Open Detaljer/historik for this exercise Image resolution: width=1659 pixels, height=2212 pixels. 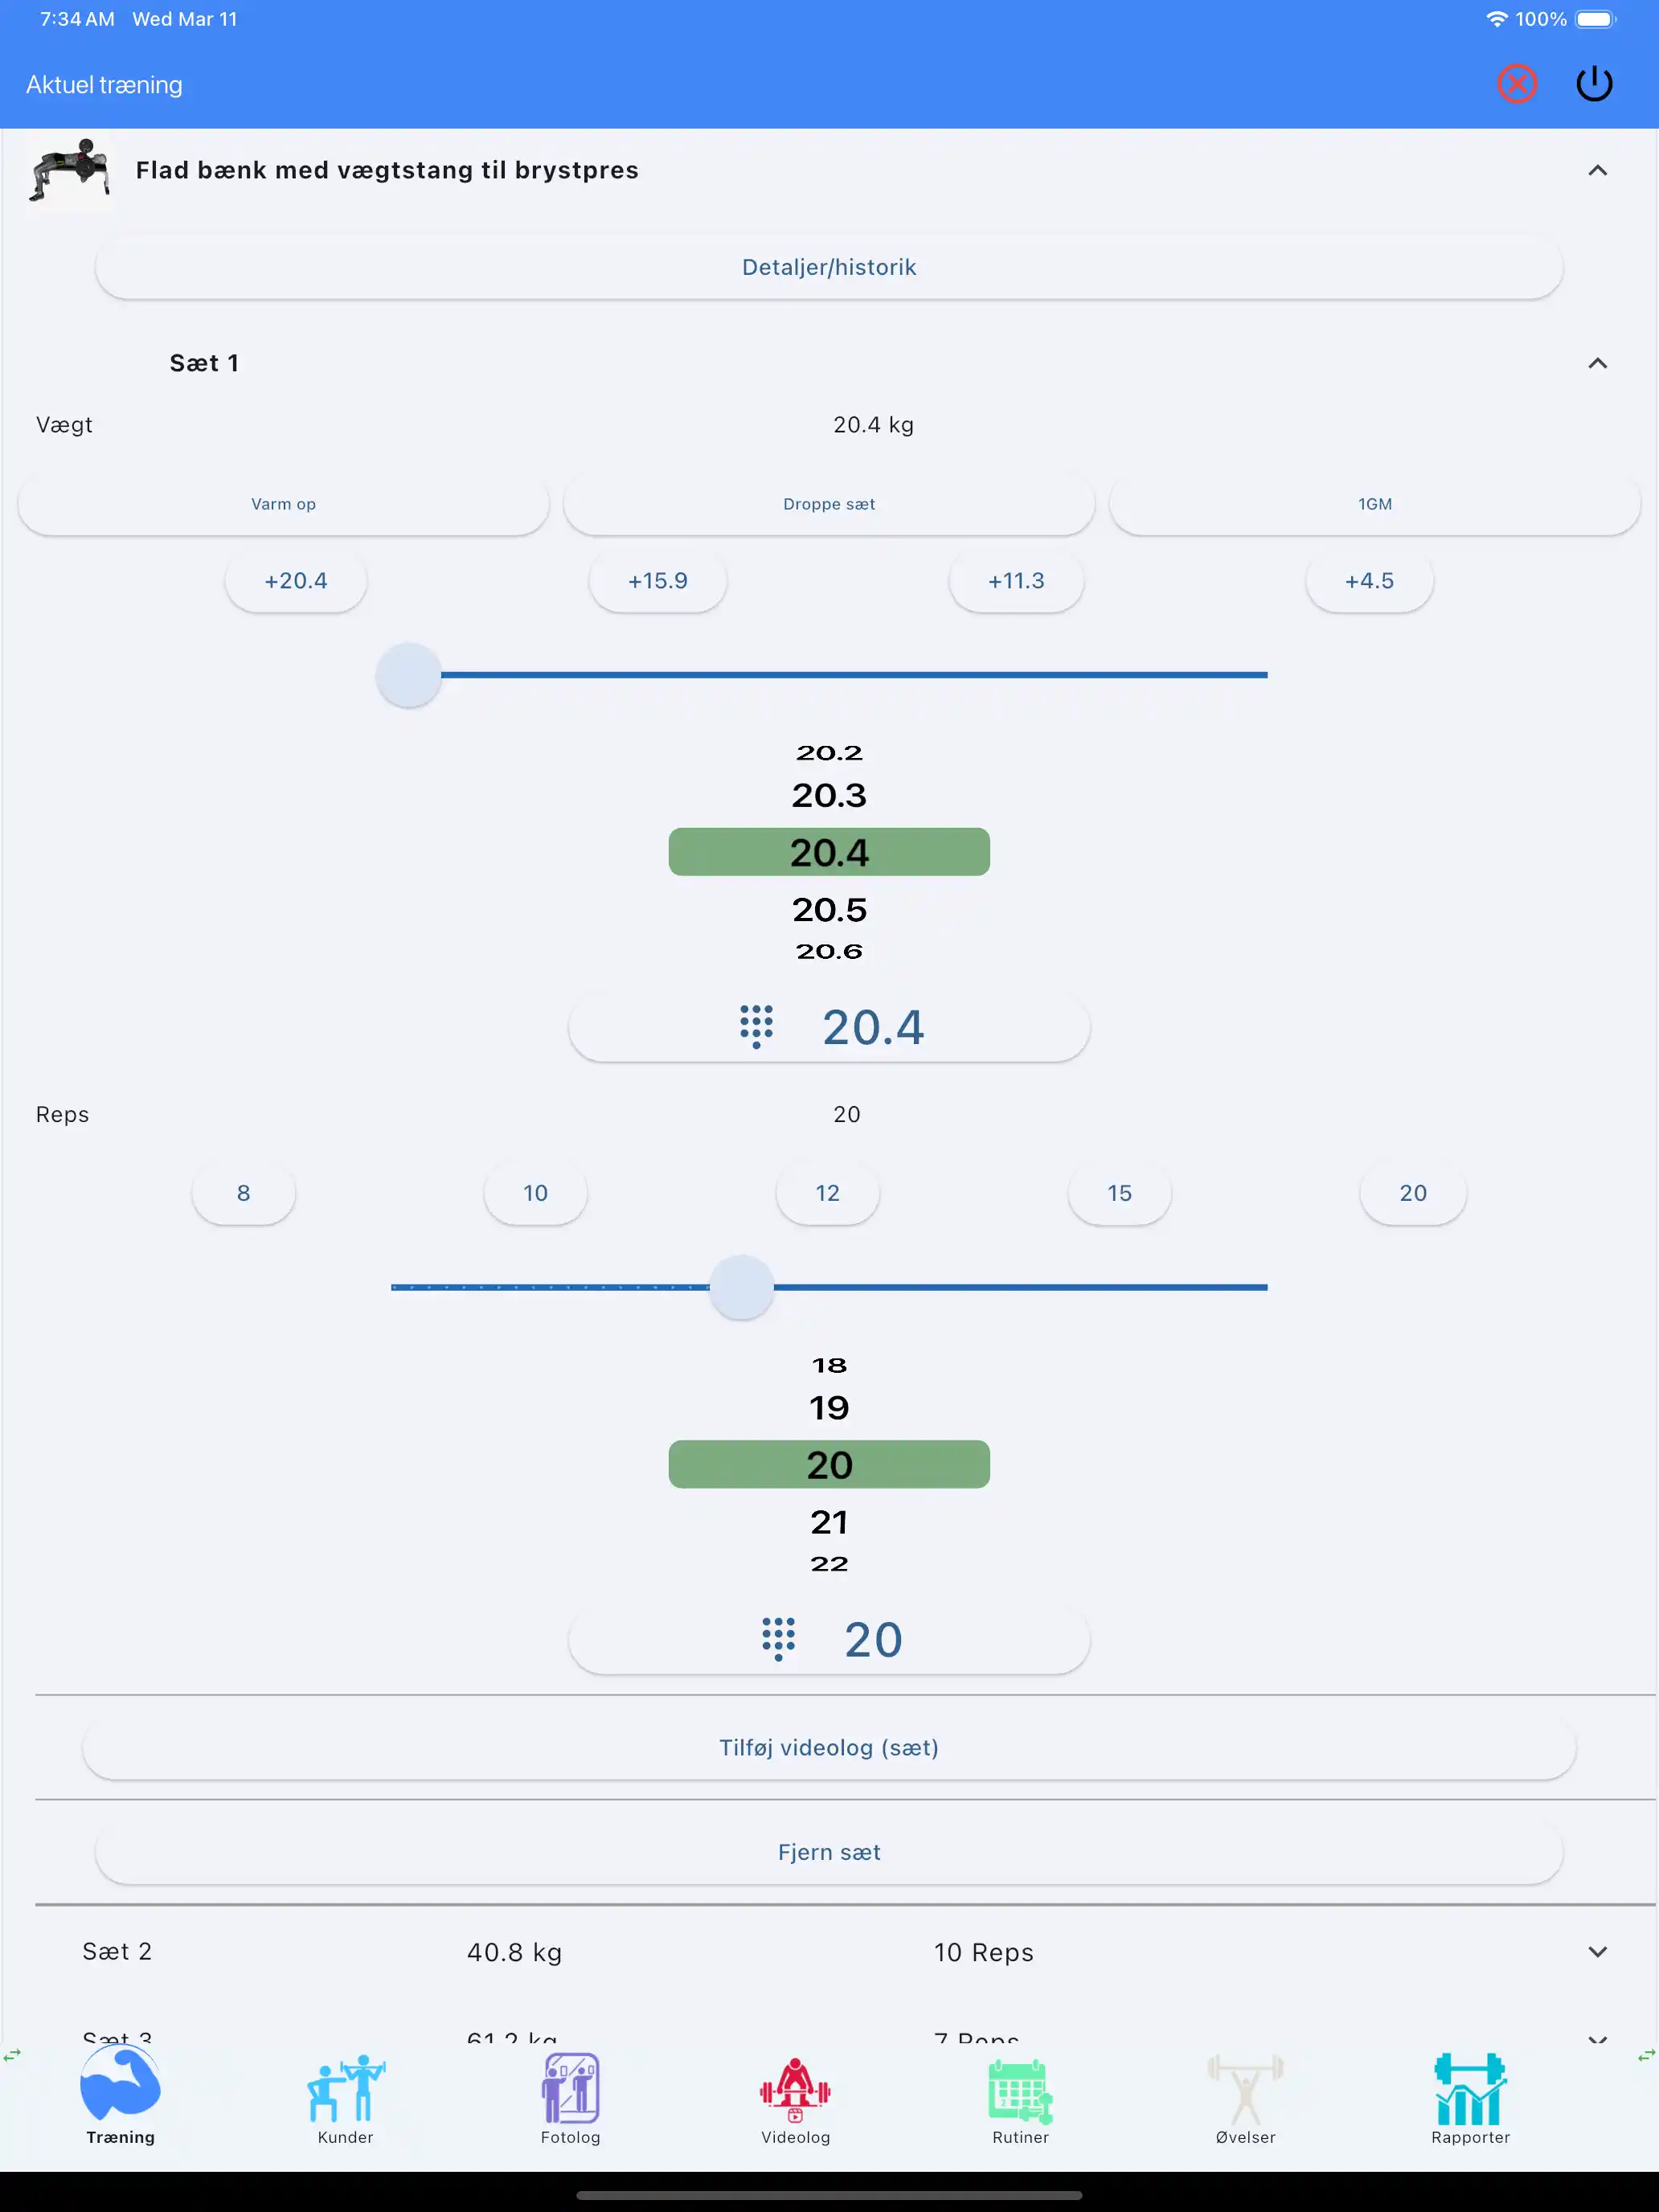click(829, 267)
